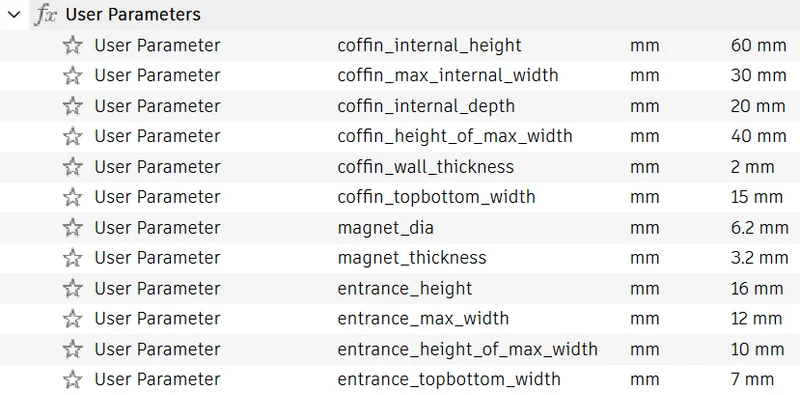The height and width of the screenshot is (395, 800).
Task: Open the unit cell for coffin_wall_thickness
Action: 644,167
